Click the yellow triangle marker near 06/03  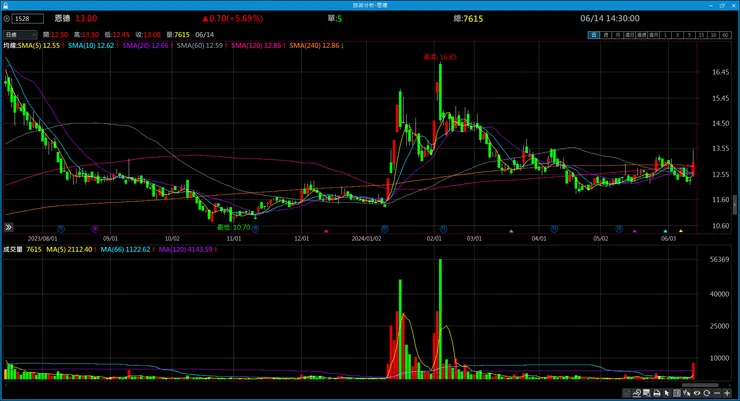[x=681, y=231]
